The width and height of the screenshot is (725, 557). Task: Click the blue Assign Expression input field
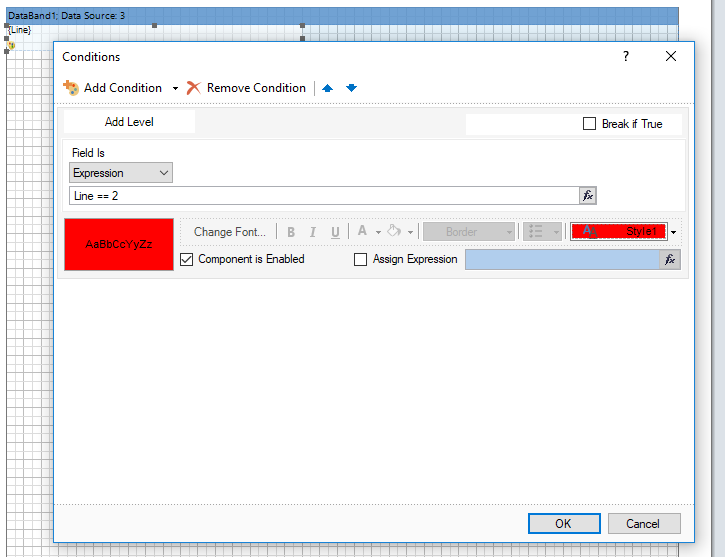[562, 260]
